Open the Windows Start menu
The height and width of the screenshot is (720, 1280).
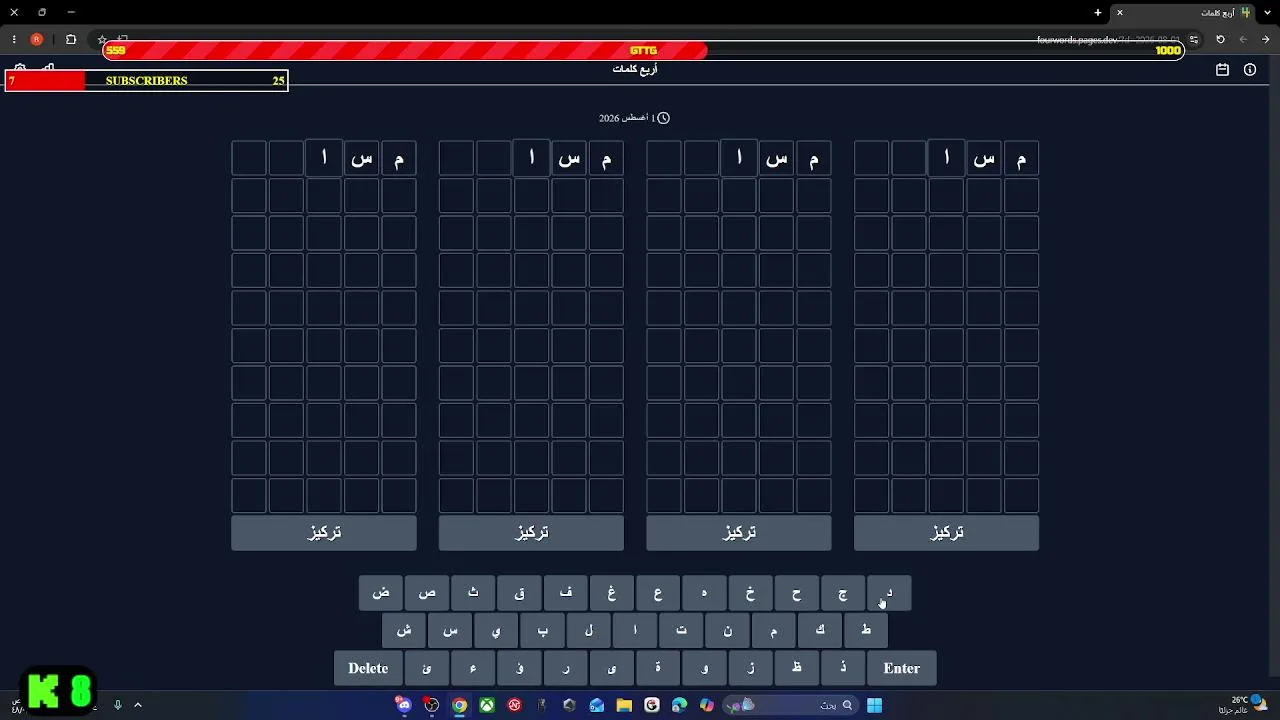click(874, 705)
